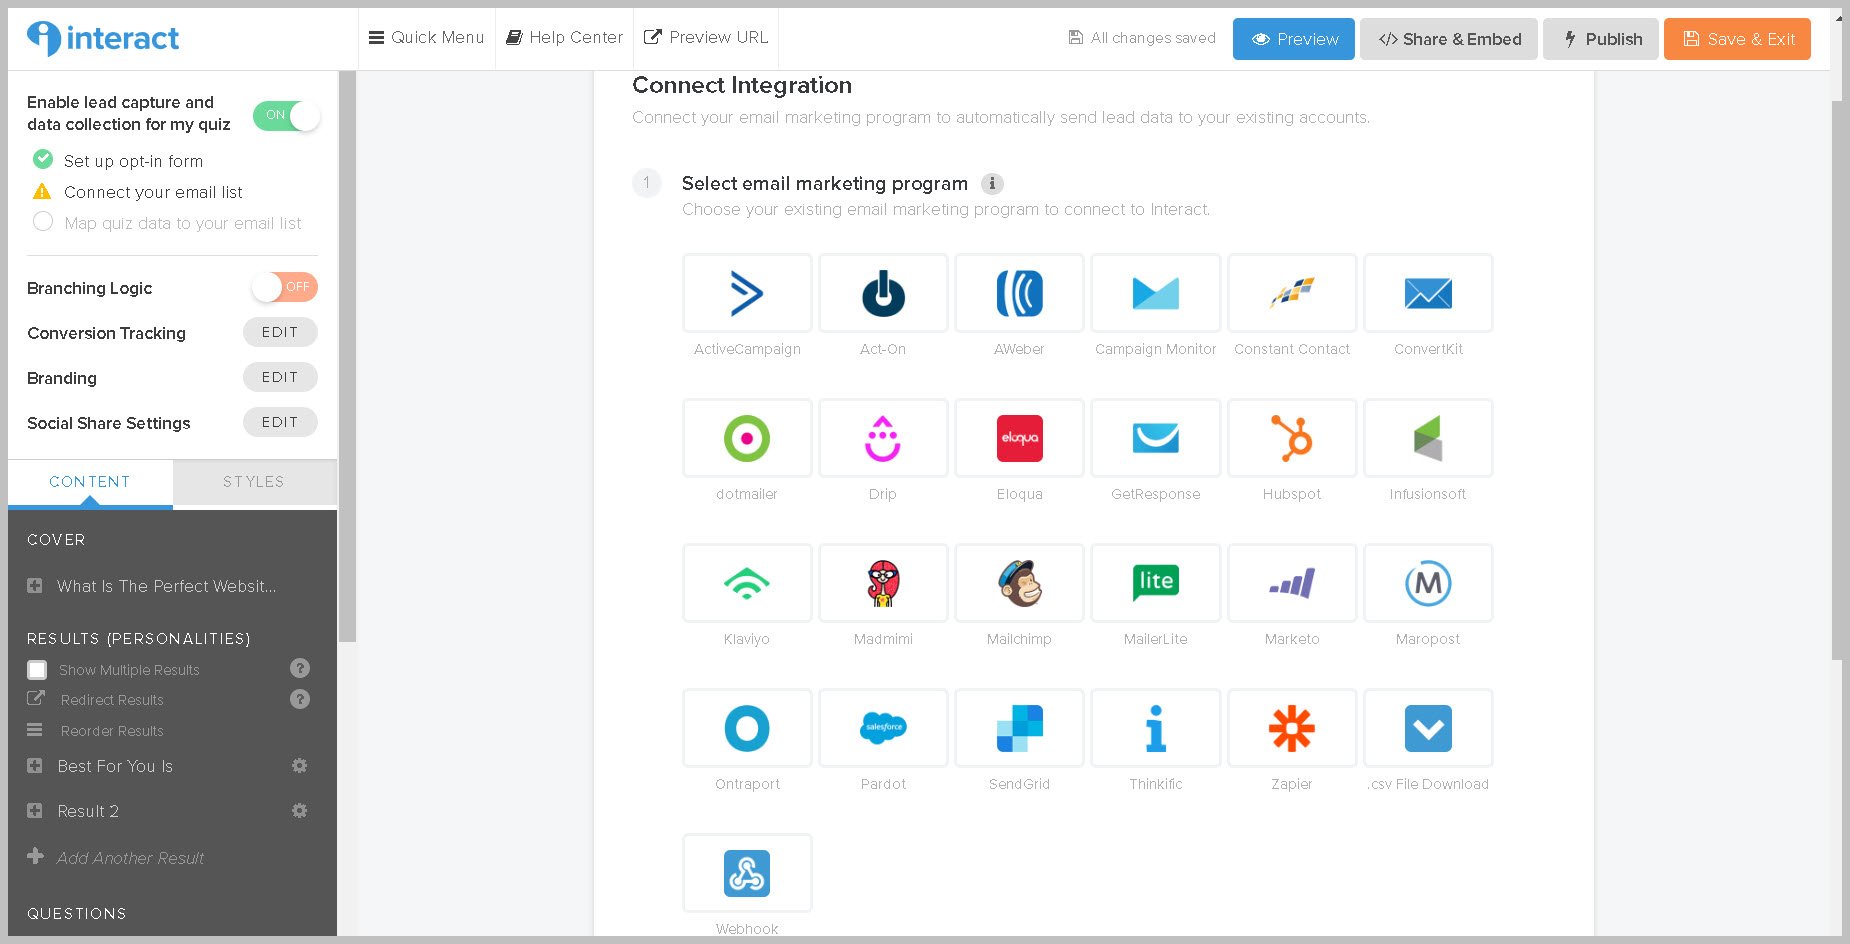Select the SendGrid integration

click(x=1019, y=728)
